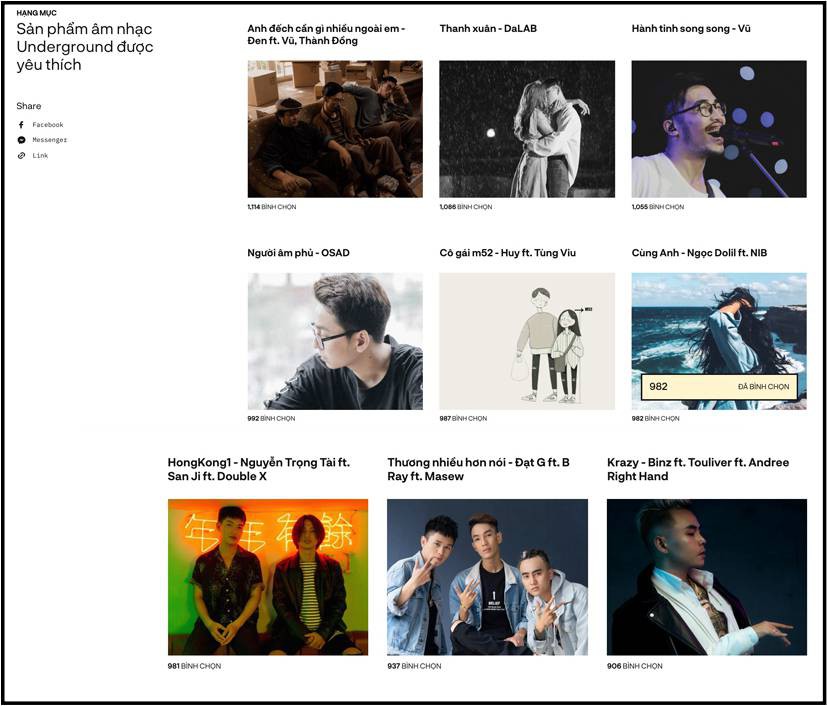This screenshot has height=706, width=827.
Task: Click the '906 BÌNH CHỌN' vote count
Action: [634, 666]
